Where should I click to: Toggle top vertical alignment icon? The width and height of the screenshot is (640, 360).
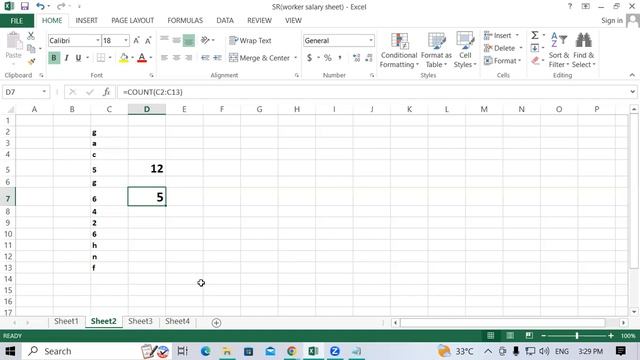coord(164,40)
